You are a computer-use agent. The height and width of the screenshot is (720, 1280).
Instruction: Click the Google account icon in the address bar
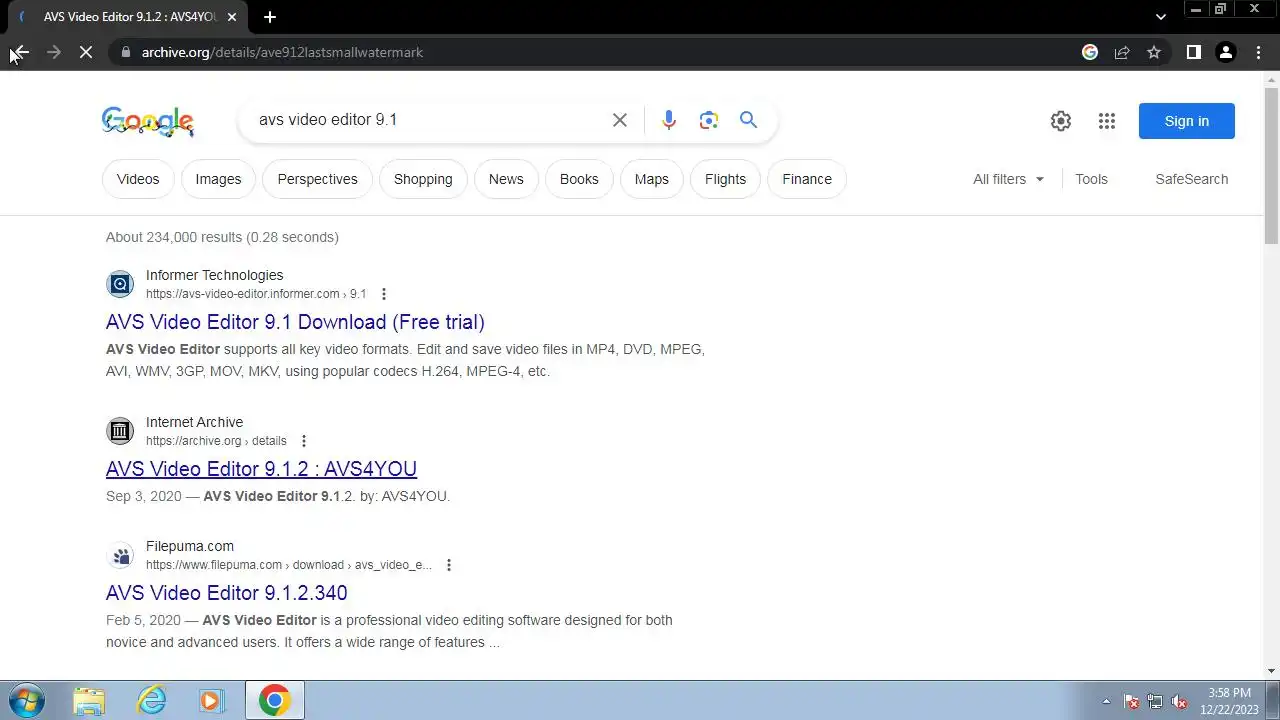pyautogui.click(x=1090, y=52)
